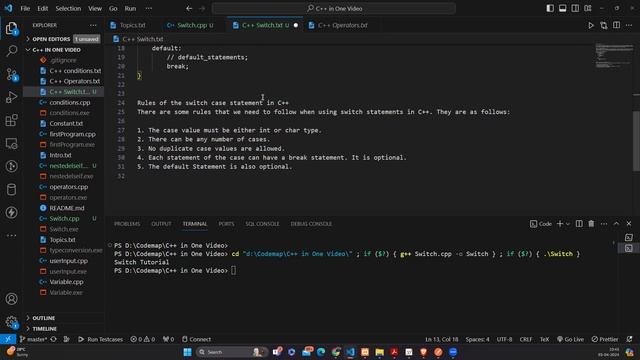Open the customize layout control
The width and height of the screenshot is (640, 360).
588,8
